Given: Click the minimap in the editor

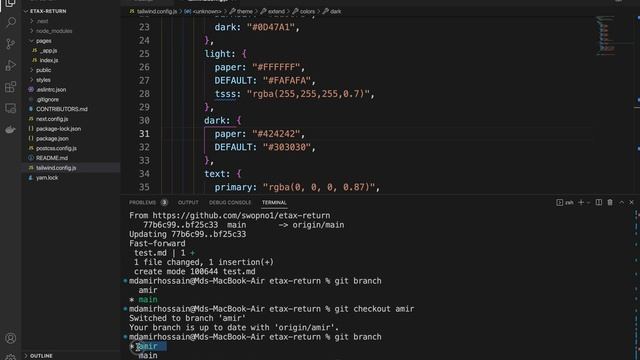Looking at the screenshot, I should [x=607, y=35].
